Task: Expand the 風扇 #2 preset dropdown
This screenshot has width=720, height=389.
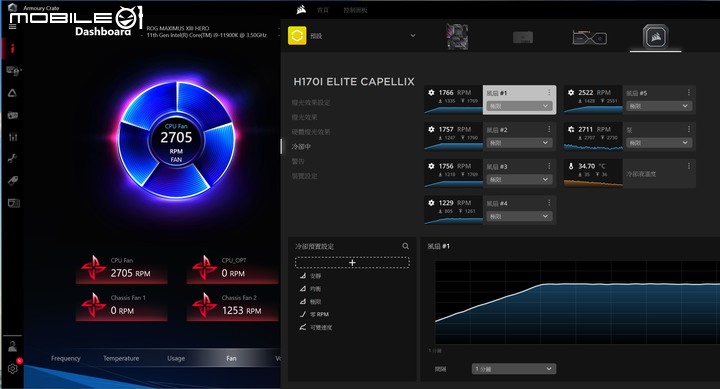Action: pyautogui.click(x=518, y=143)
